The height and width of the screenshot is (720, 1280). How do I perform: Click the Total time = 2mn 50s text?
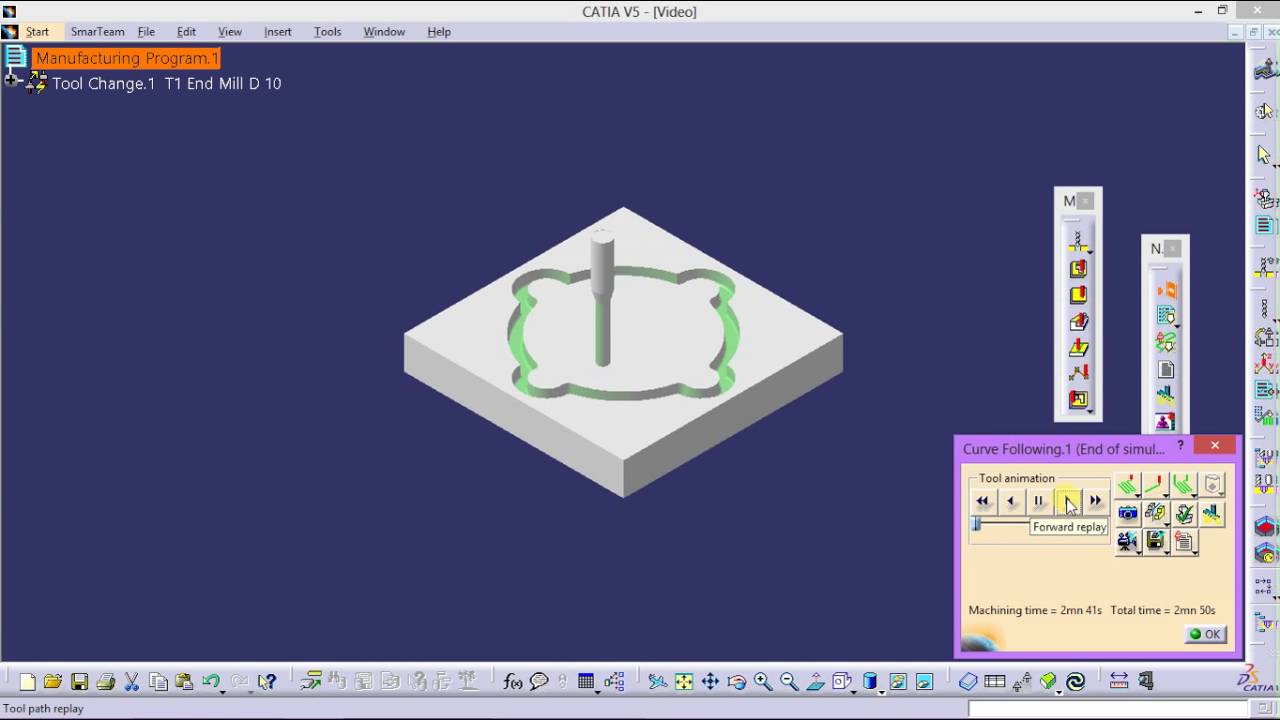click(x=1163, y=610)
